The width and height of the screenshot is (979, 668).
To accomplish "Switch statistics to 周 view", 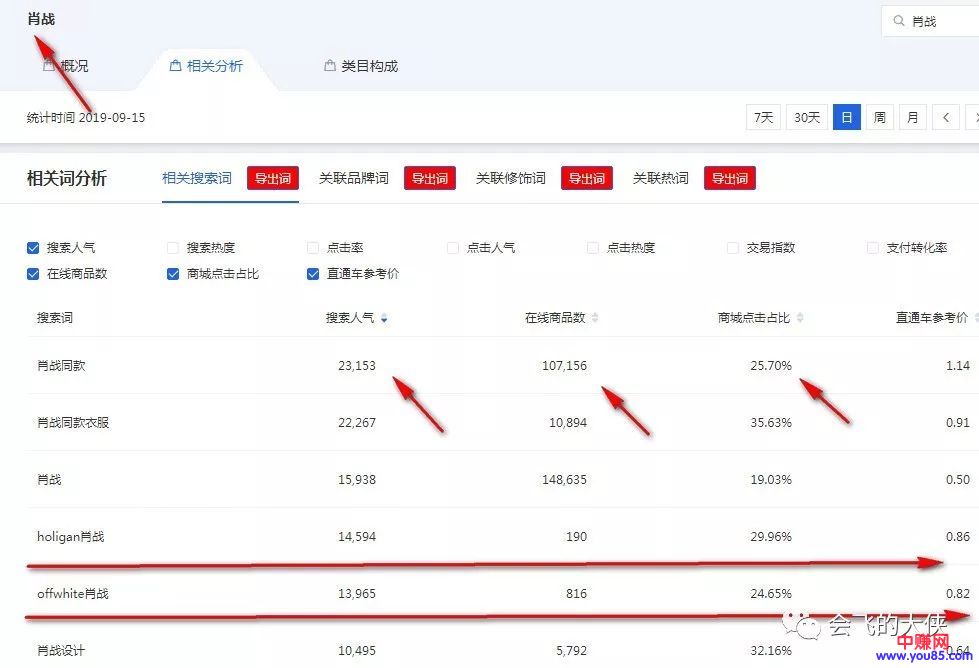I will [x=879, y=118].
